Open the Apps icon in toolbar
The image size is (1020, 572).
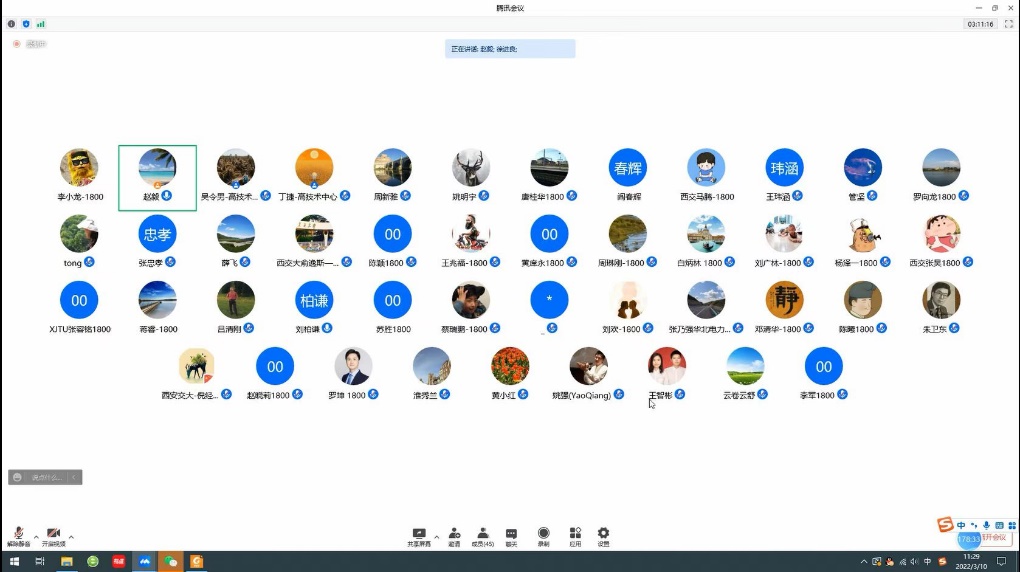point(575,535)
